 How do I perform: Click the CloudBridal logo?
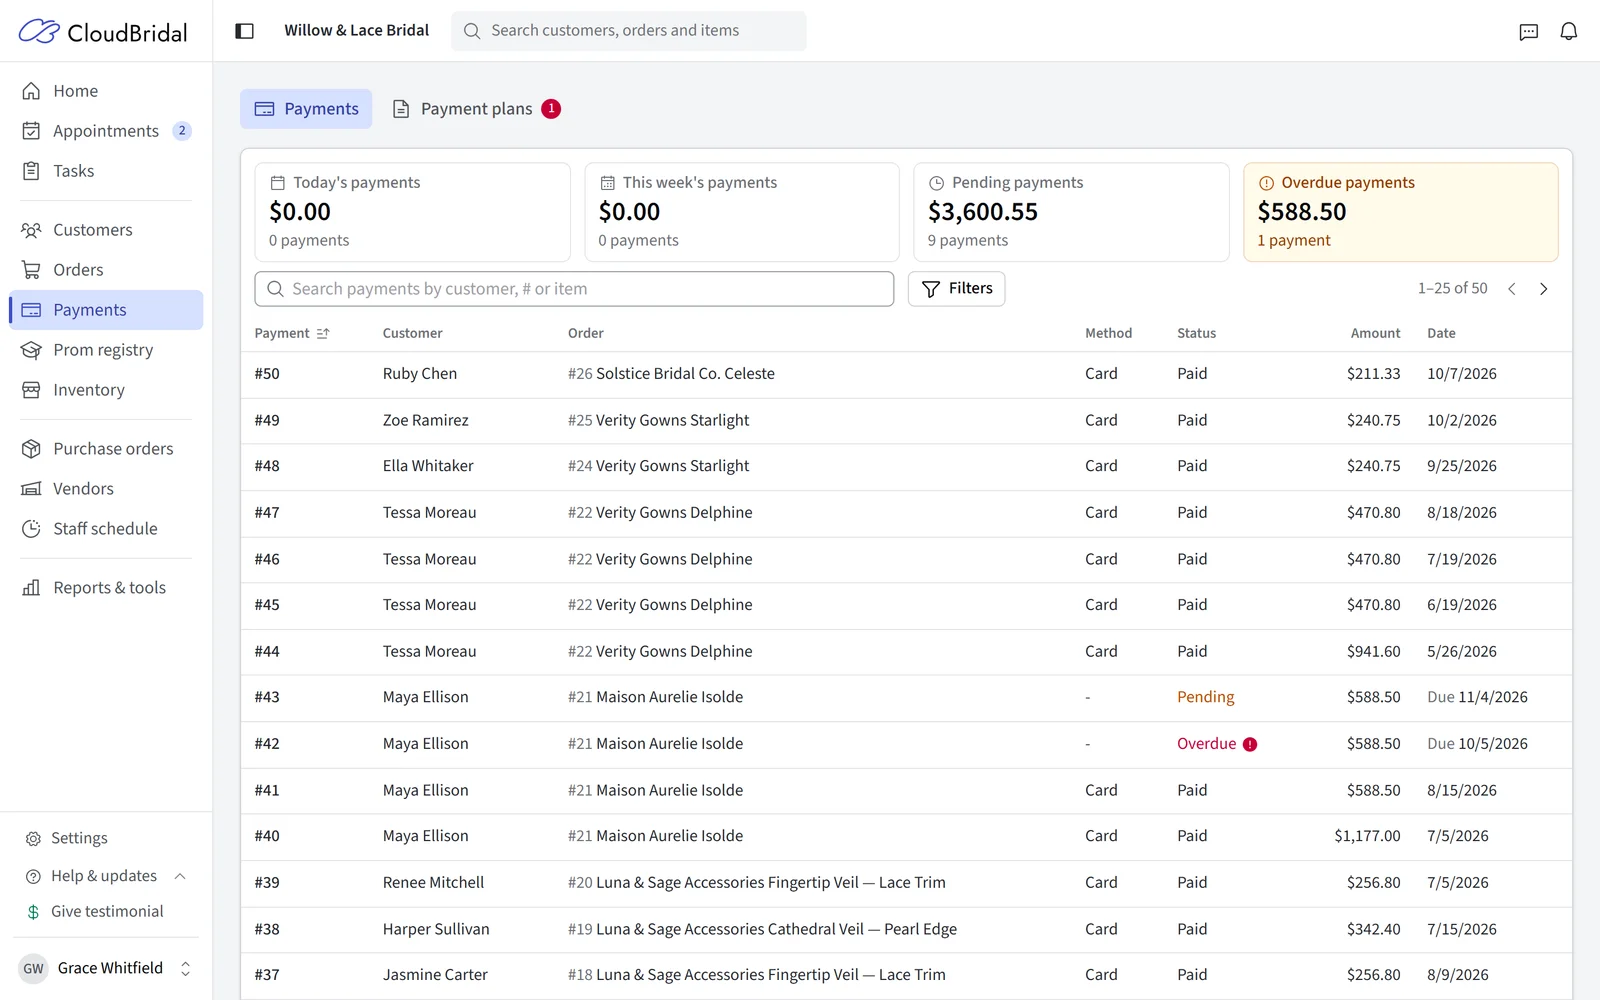103,32
